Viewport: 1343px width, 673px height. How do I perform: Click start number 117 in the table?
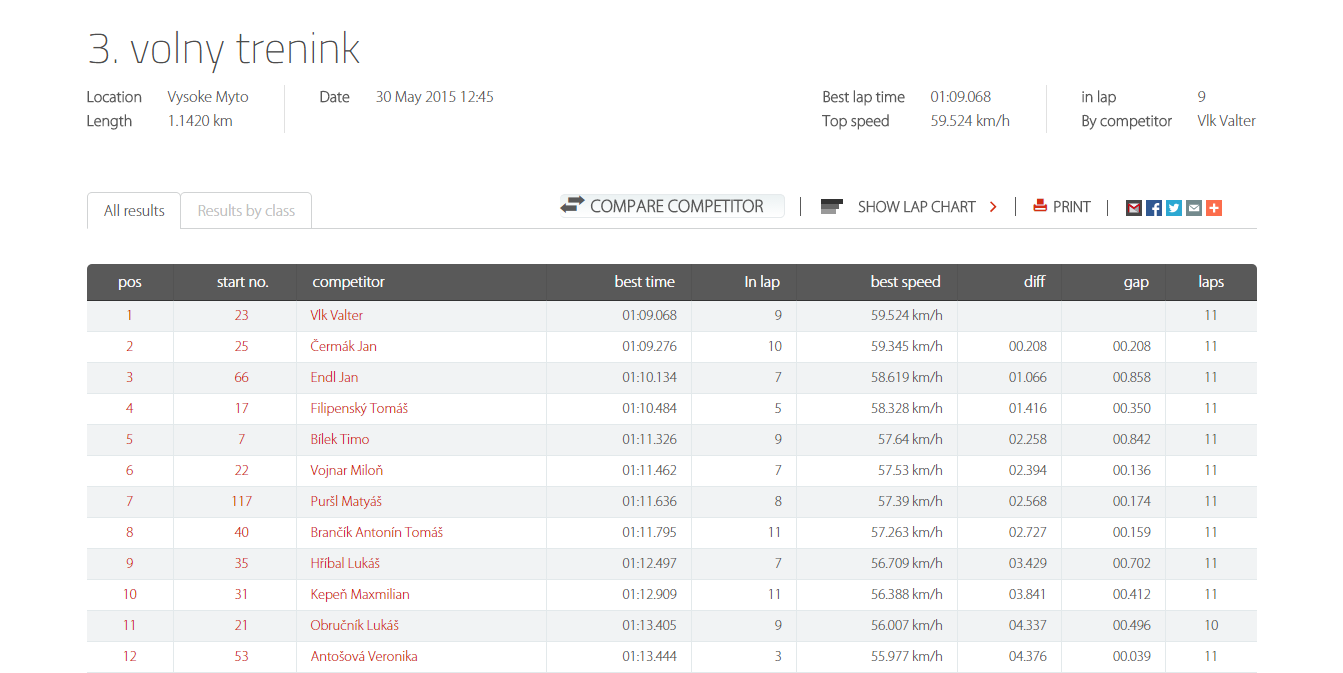(x=241, y=501)
